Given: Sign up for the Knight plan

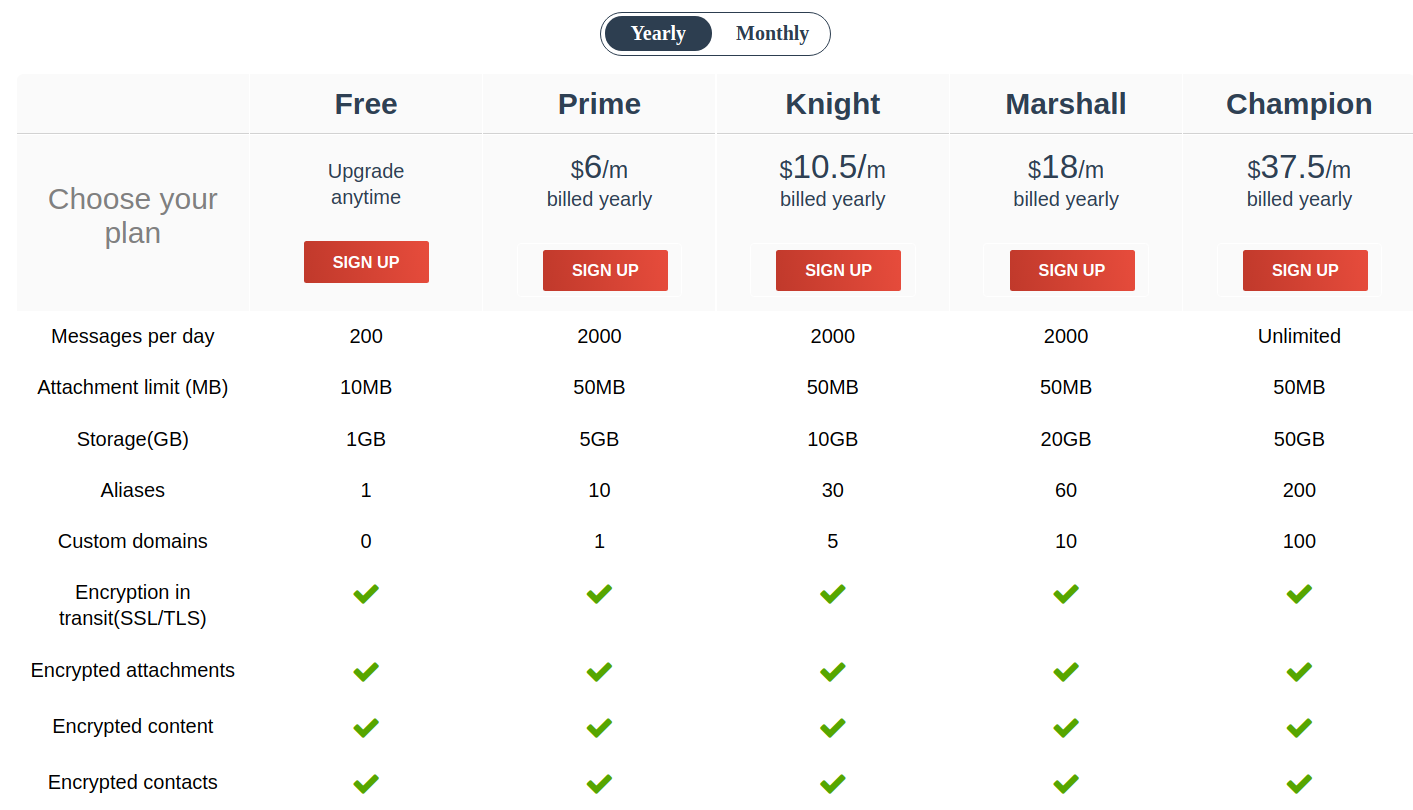Looking at the screenshot, I should click(838, 270).
